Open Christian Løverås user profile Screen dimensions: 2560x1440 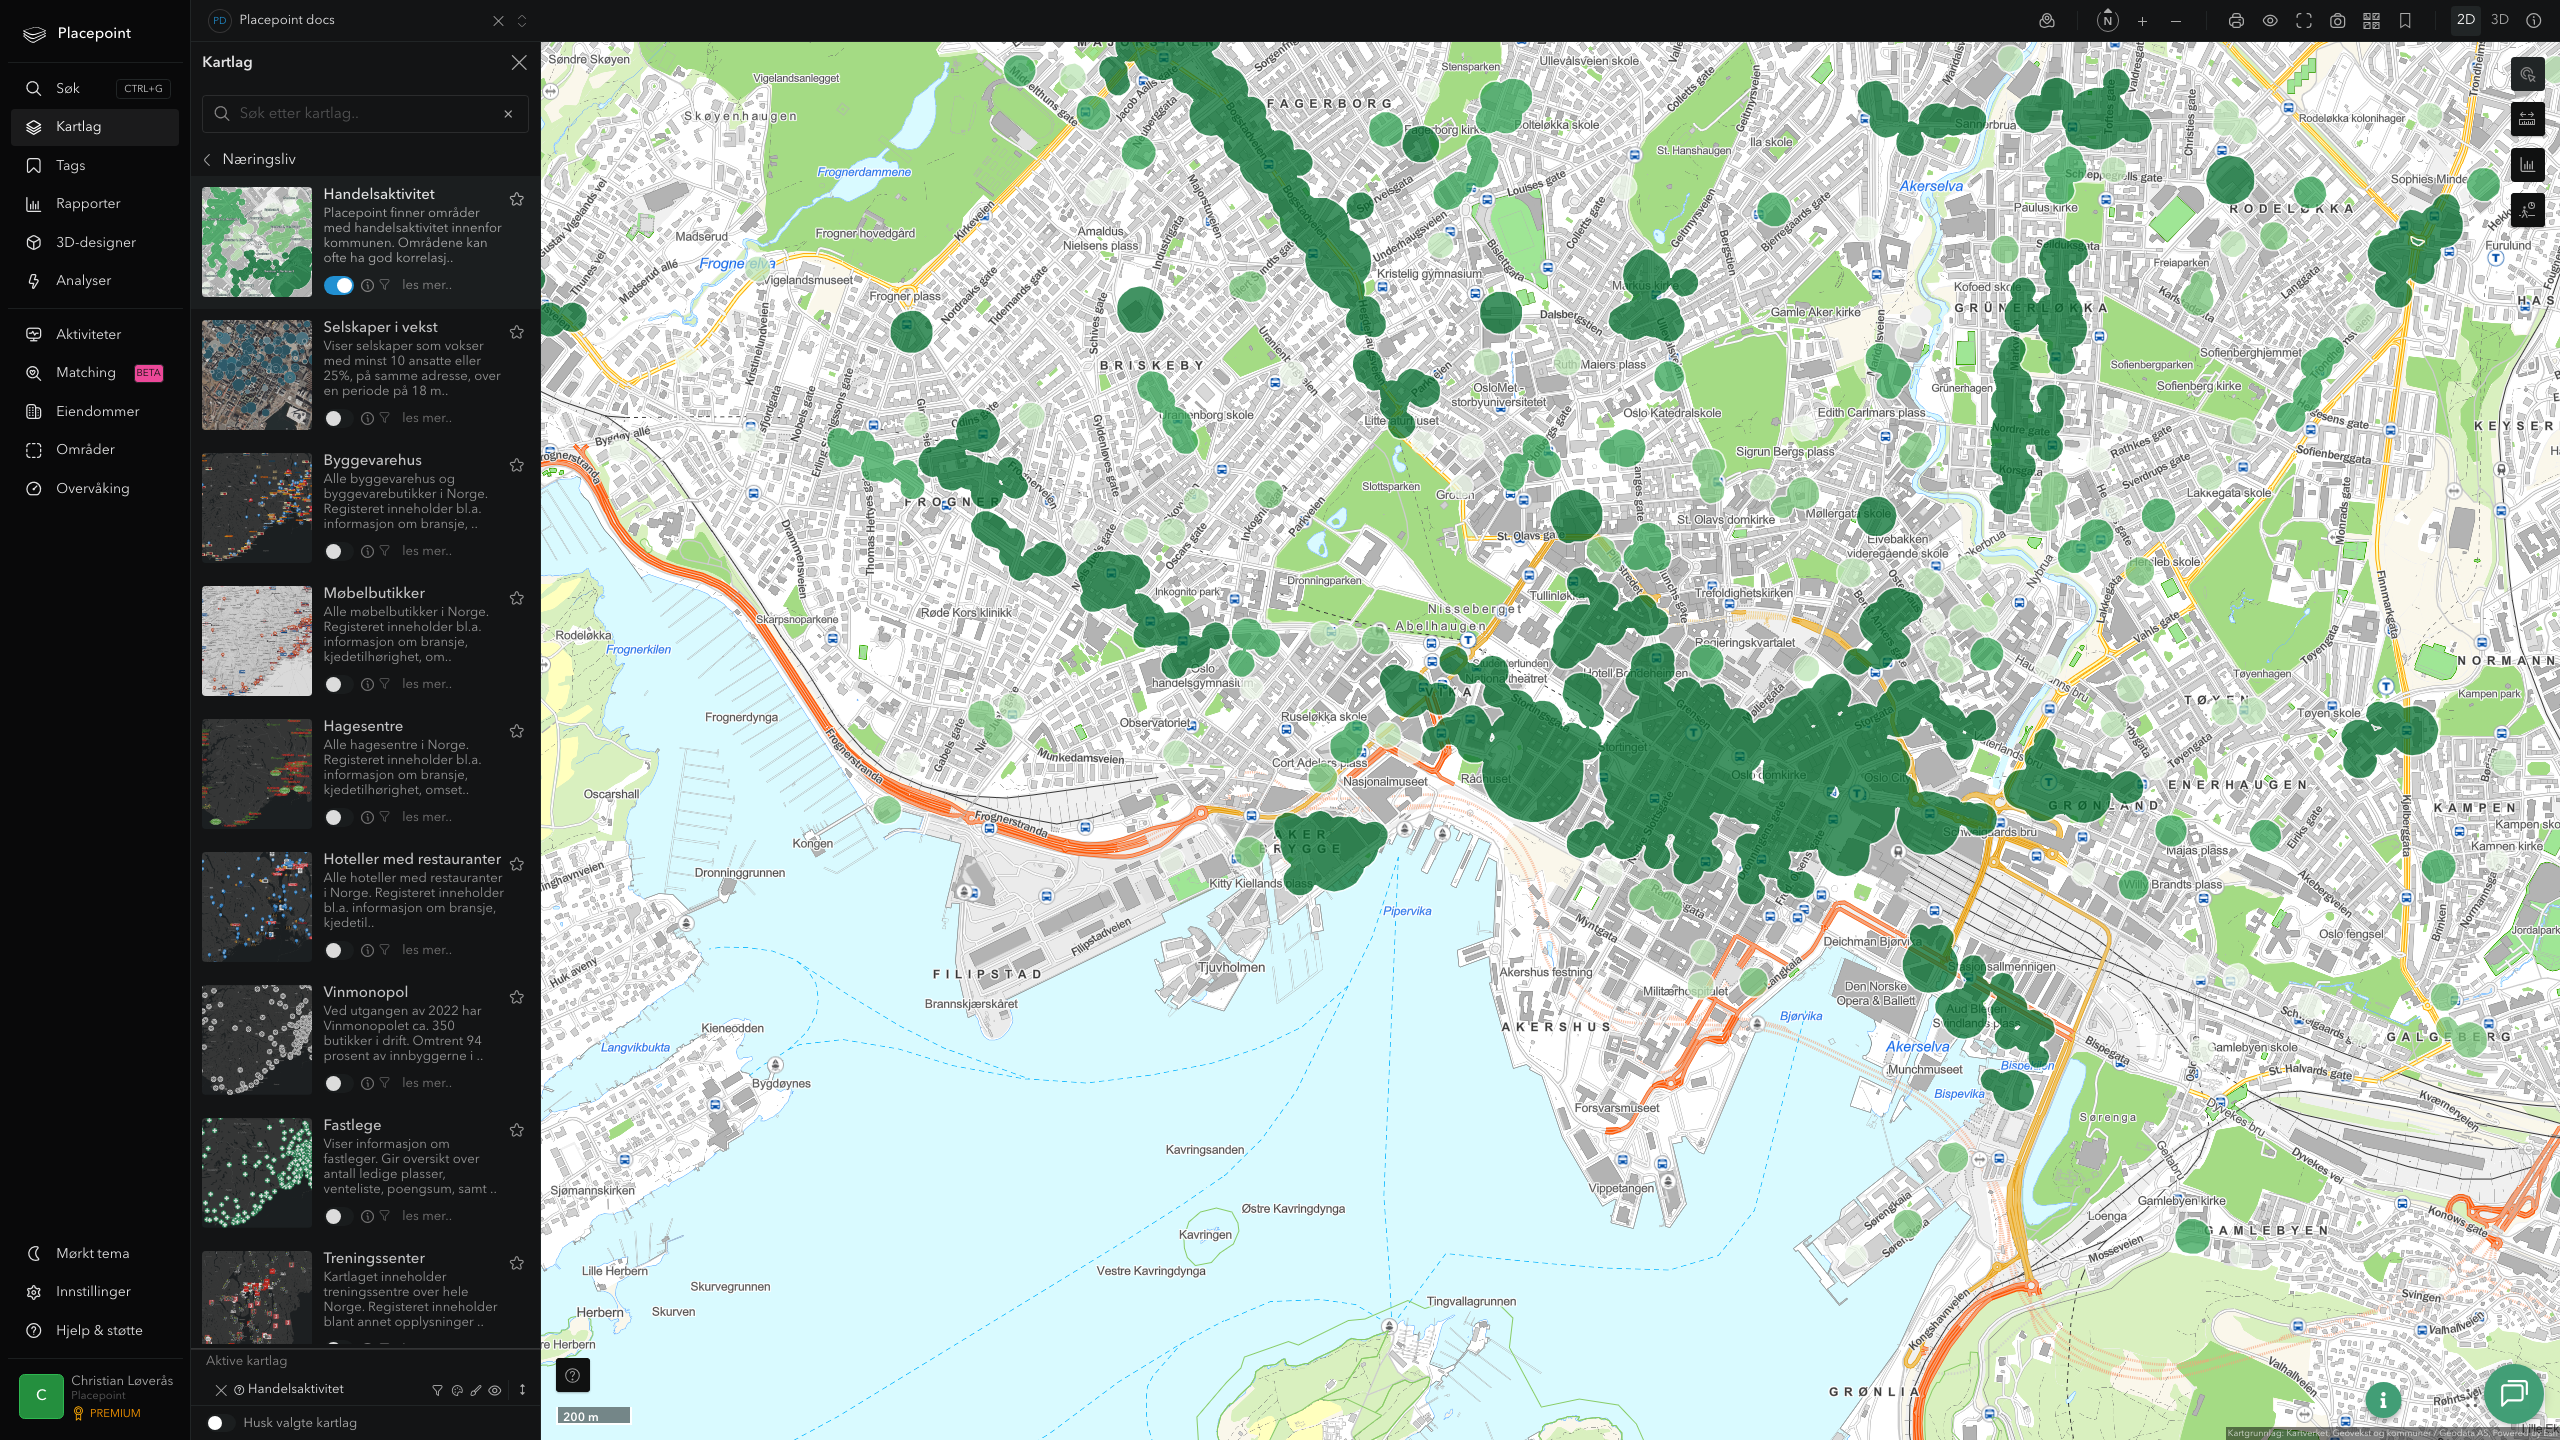pos(96,1396)
